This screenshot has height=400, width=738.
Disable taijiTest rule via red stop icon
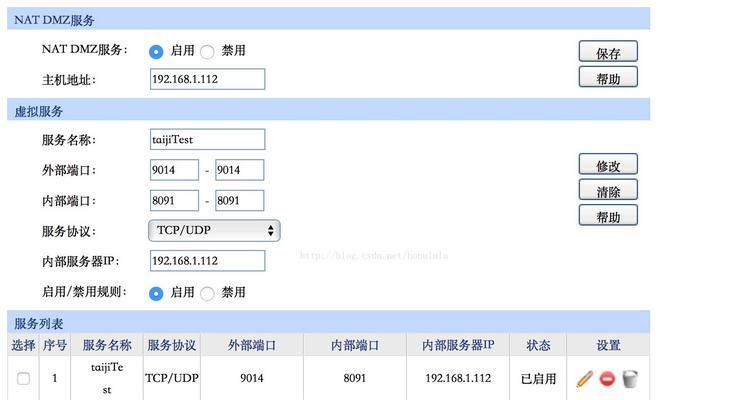click(x=607, y=379)
